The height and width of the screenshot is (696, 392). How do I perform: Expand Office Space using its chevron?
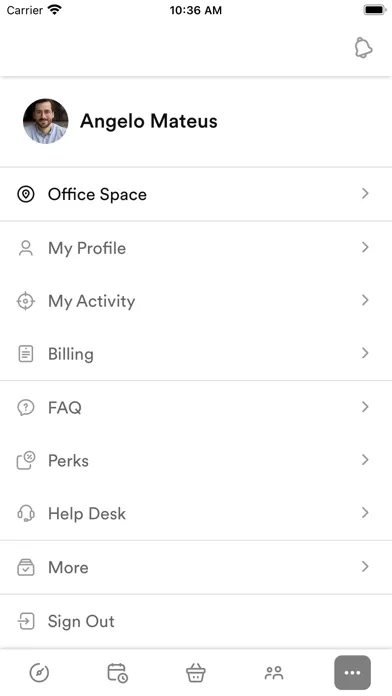click(365, 194)
